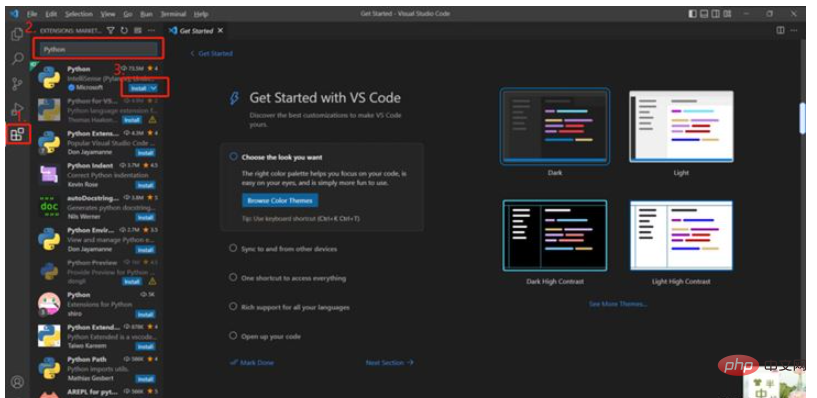Select the Choose the look you want step
Viewport: 817px width, 398px height.
click(283, 157)
